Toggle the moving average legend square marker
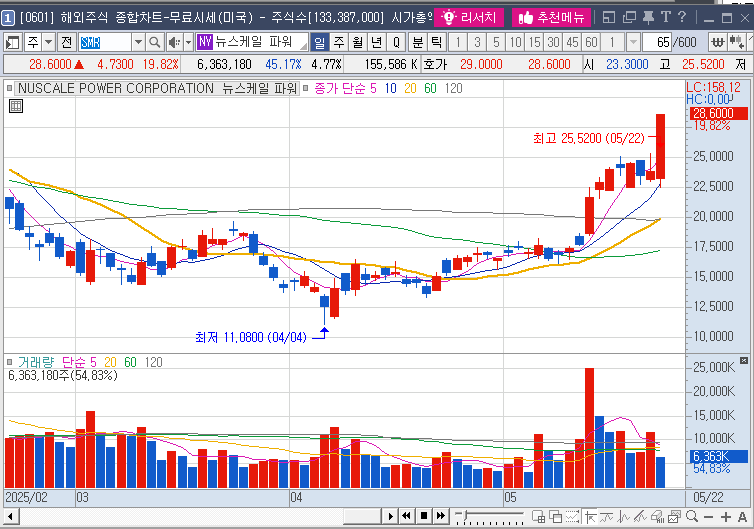Image resolution: width=754 pixels, height=529 pixels. (305, 88)
